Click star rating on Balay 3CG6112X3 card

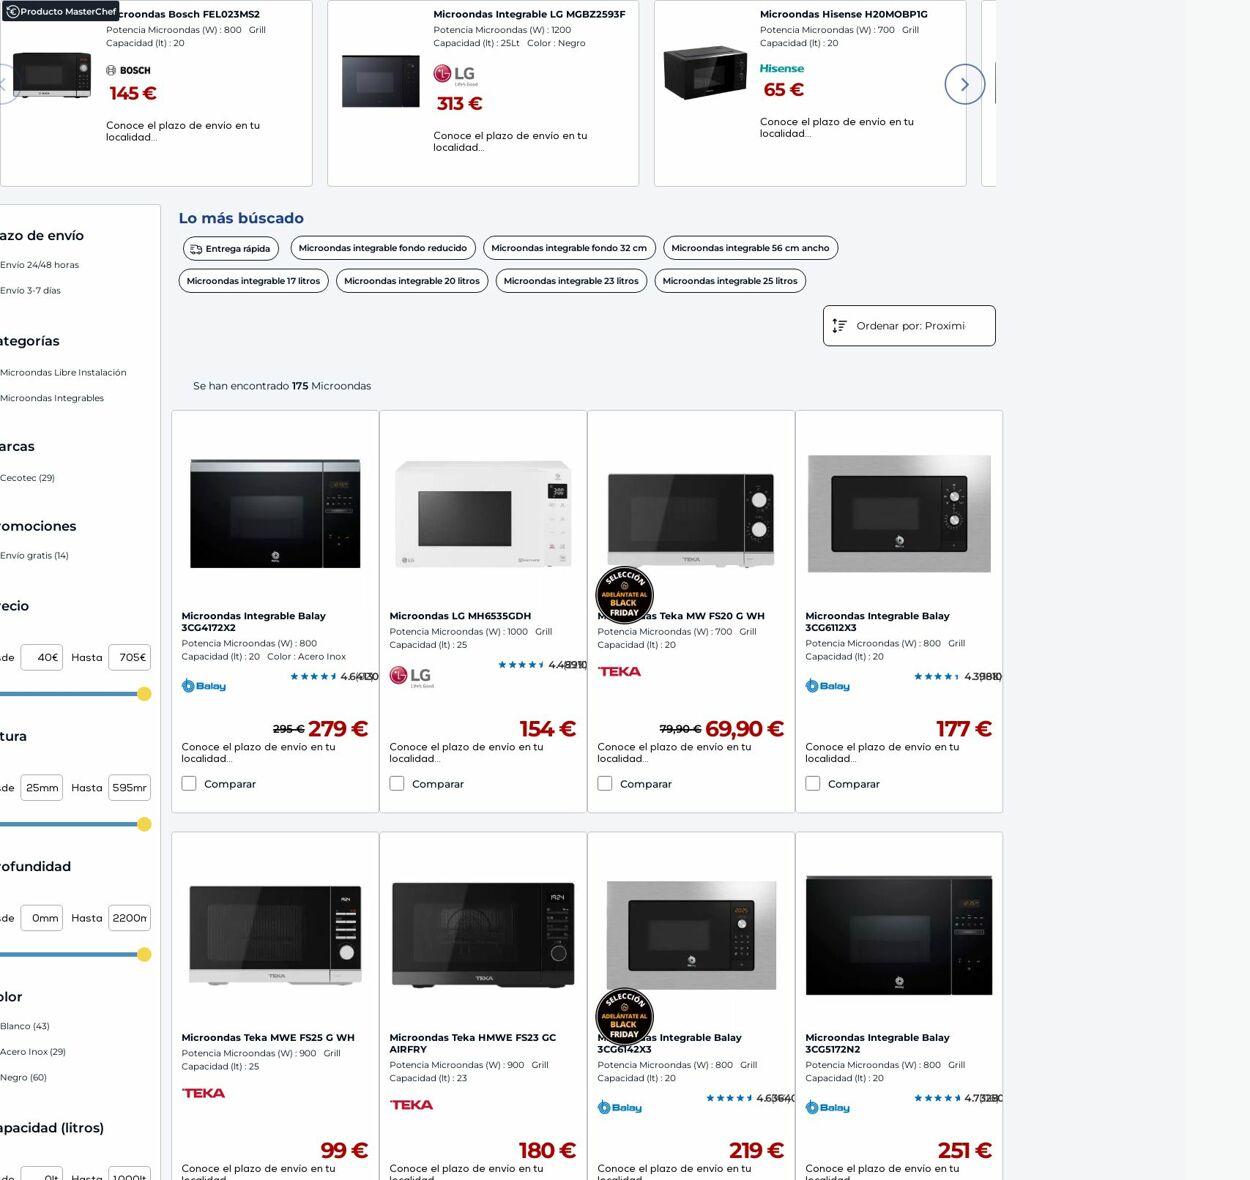(x=937, y=677)
